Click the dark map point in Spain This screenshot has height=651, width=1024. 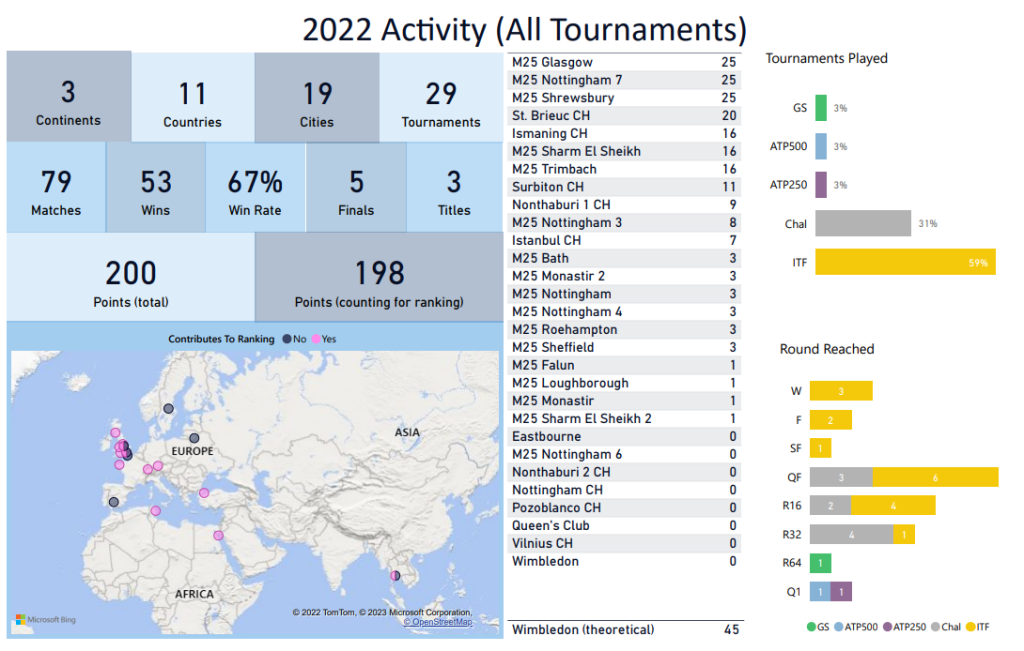[114, 502]
